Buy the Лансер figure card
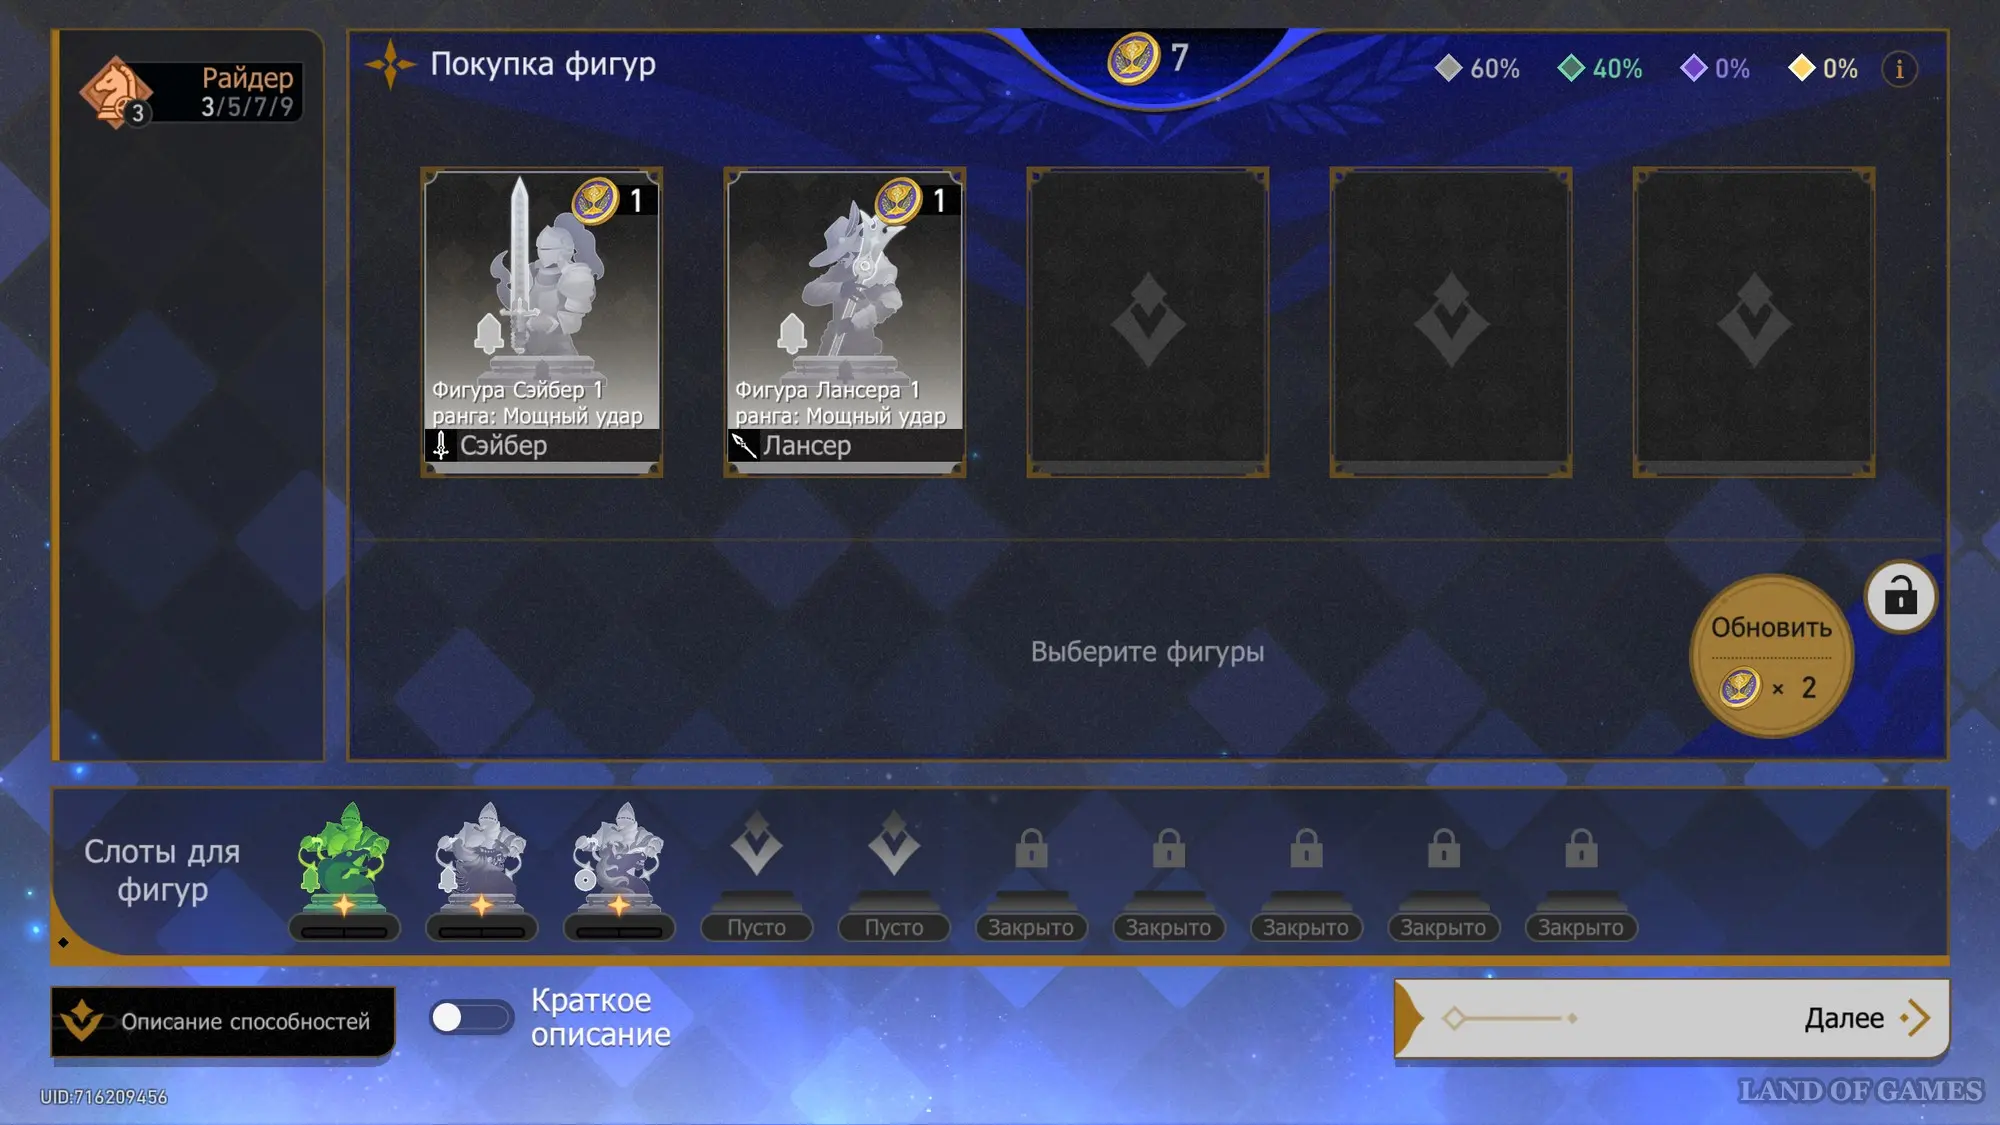Viewport: 2000px width, 1125px height. (845, 322)
